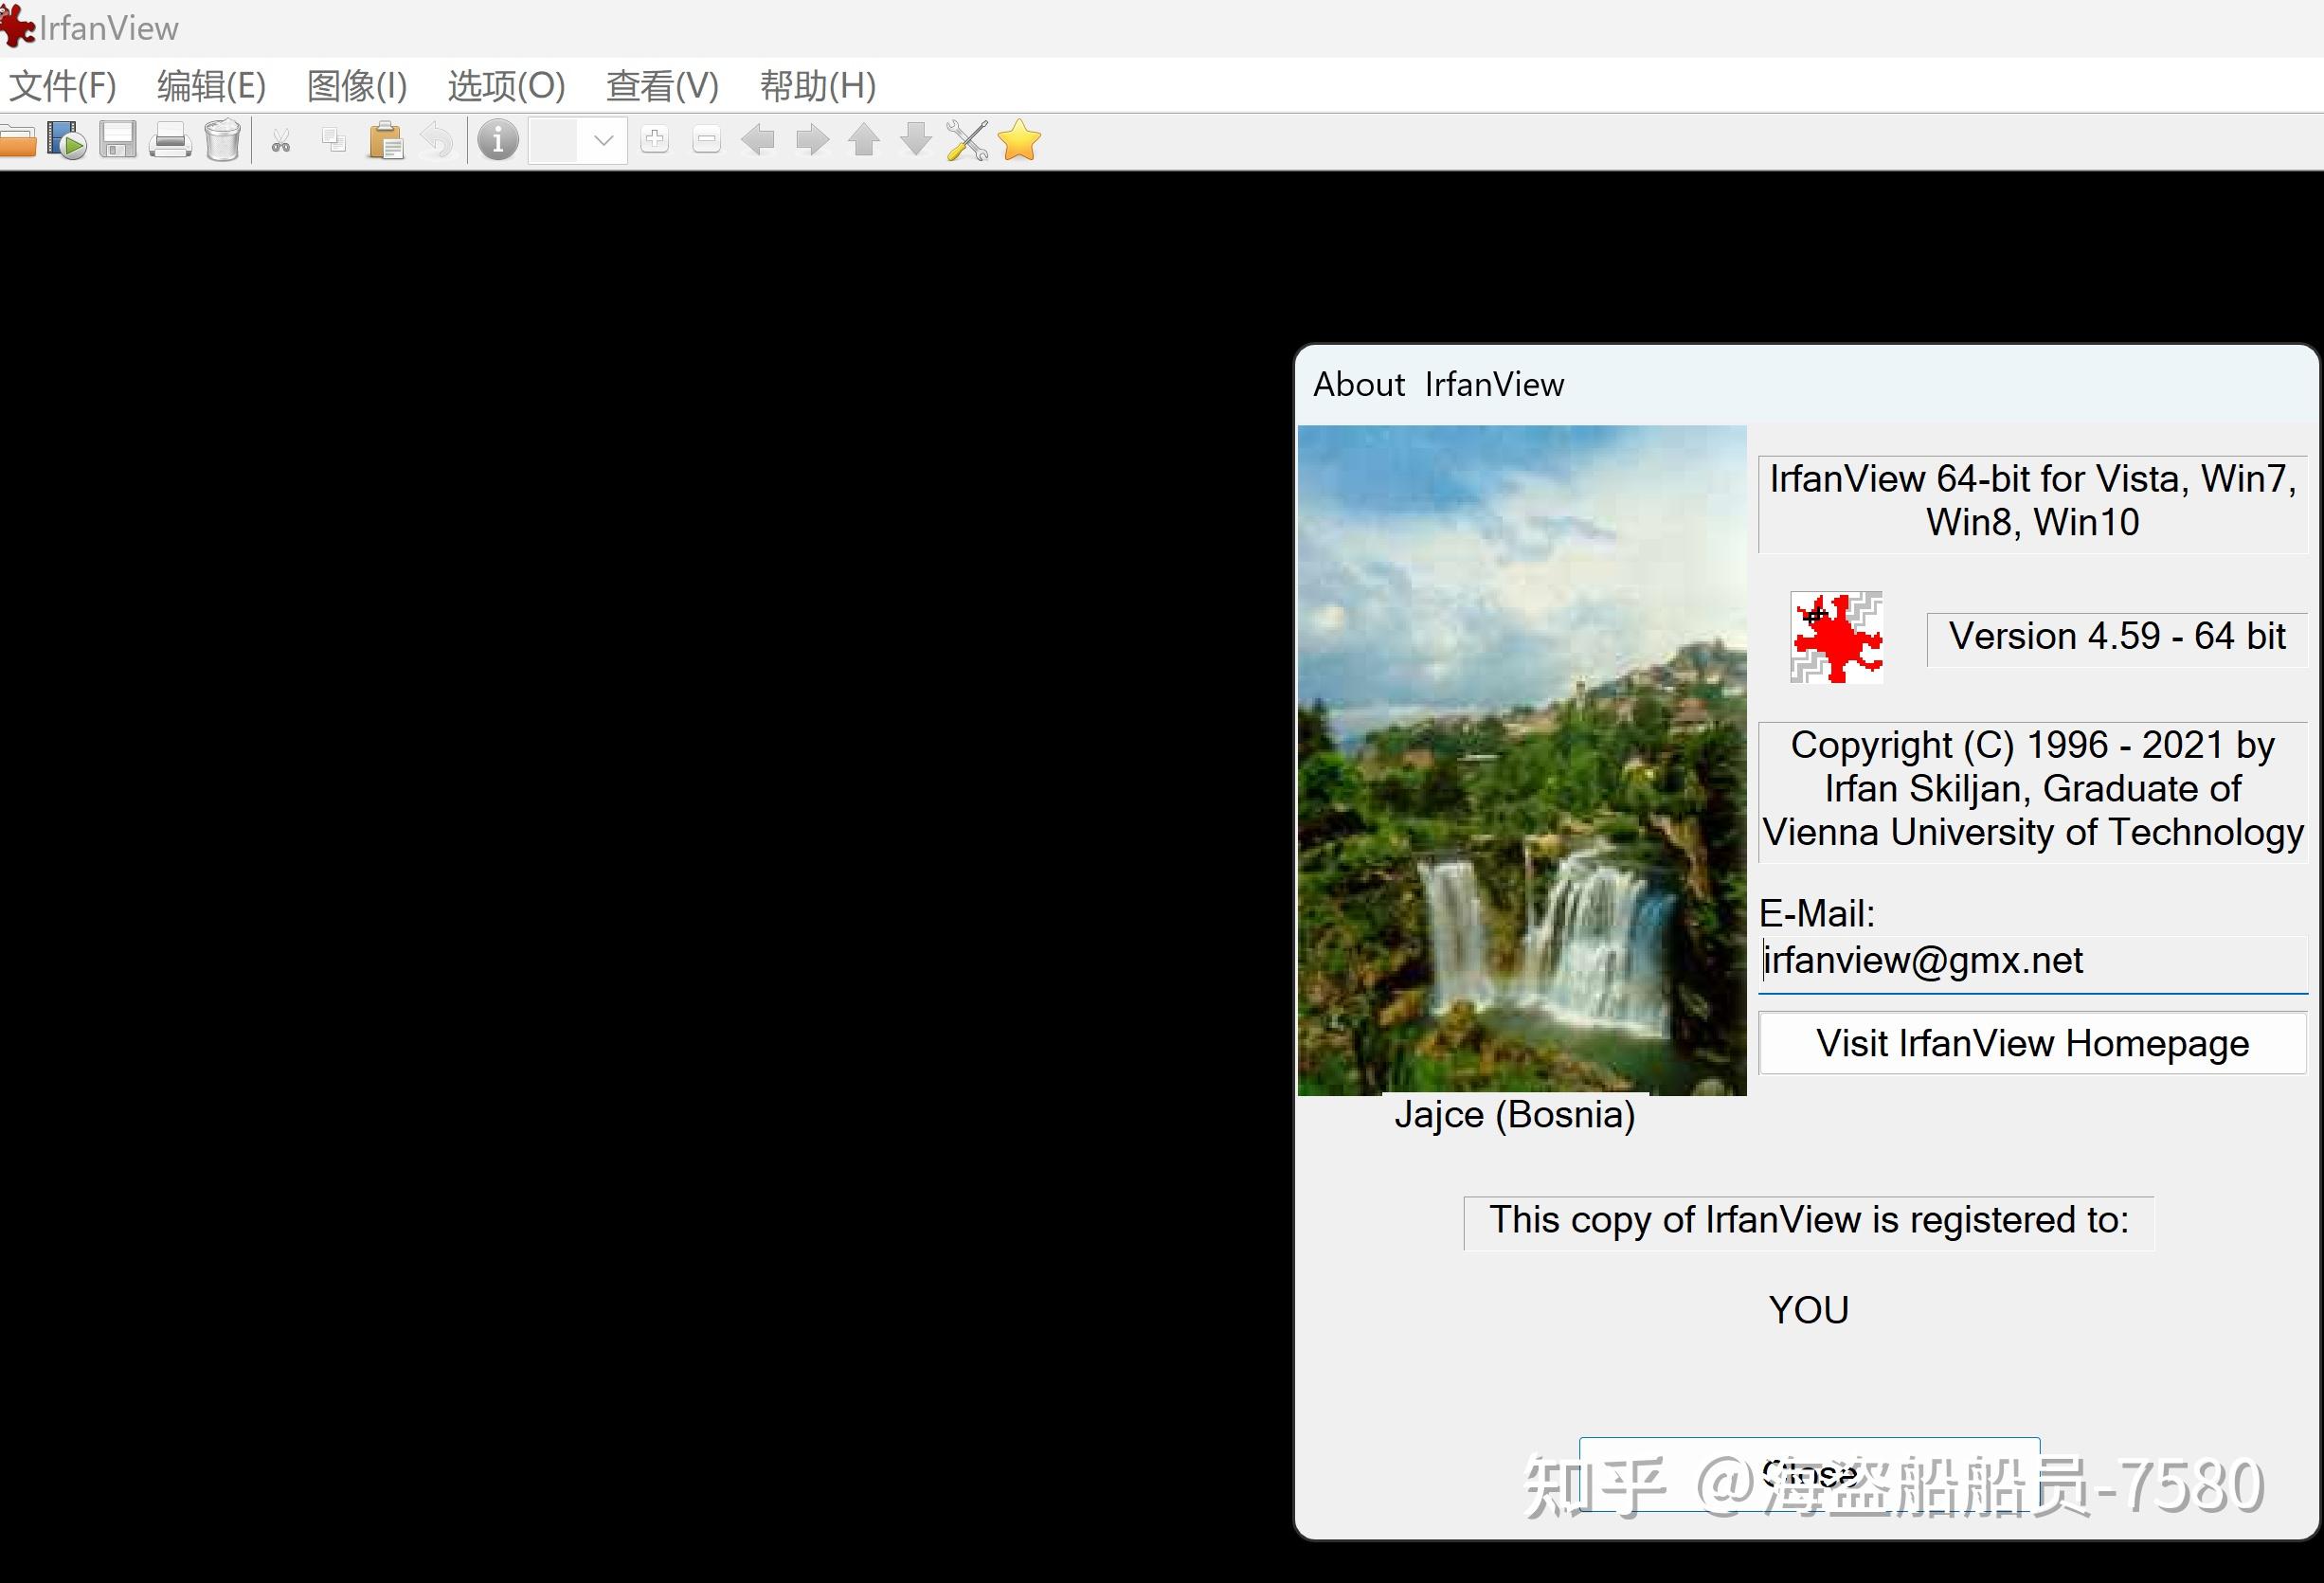Click the Delete trash can icon
The image size is (2324, 1583).
click(222, 141)
